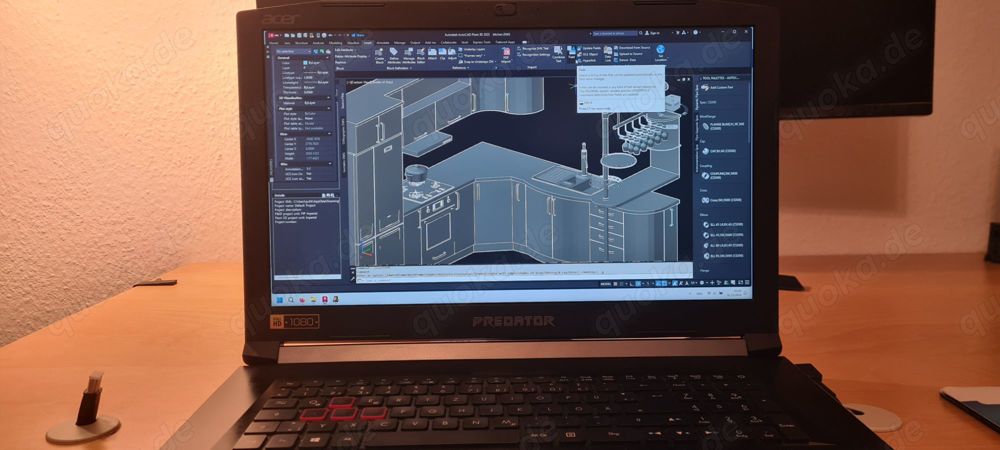
Task: Expand the Block Definition panel dropdown
Action: click(x=400, y=68)
